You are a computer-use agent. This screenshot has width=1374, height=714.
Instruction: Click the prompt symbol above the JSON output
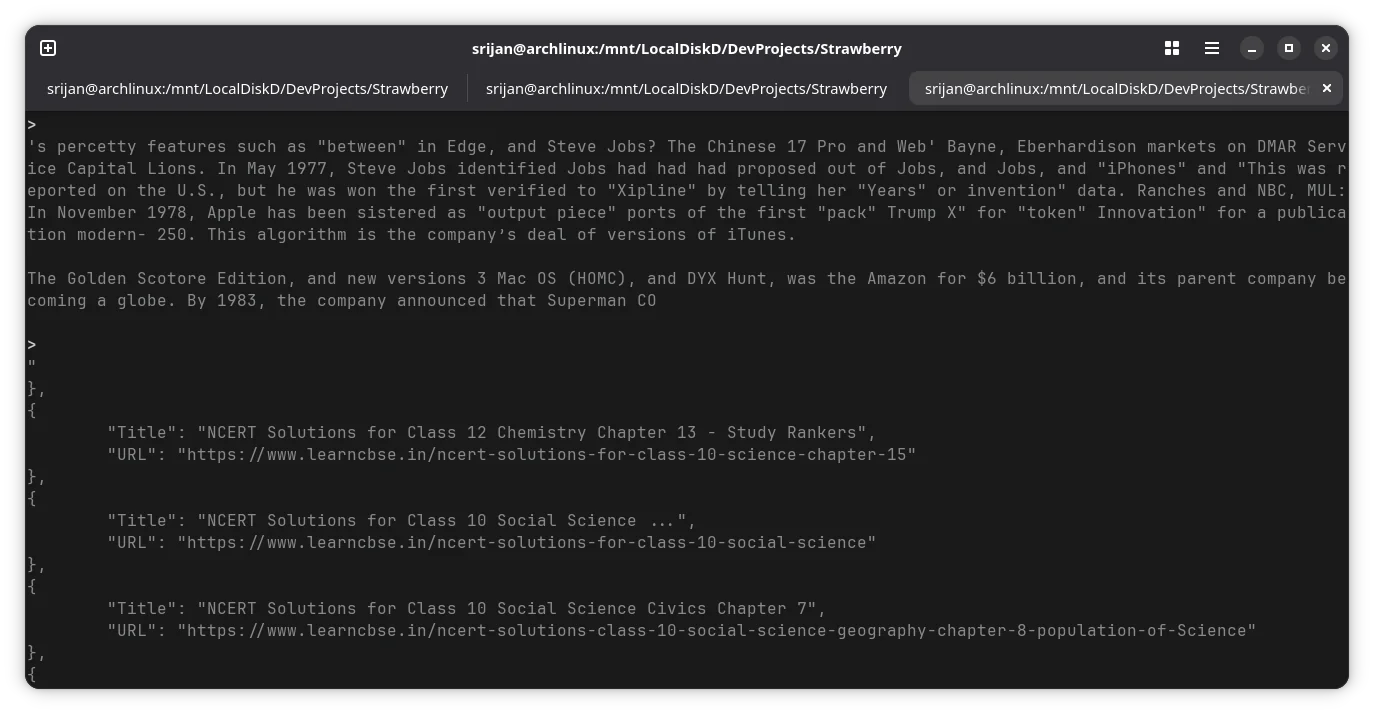coord(32,345)
